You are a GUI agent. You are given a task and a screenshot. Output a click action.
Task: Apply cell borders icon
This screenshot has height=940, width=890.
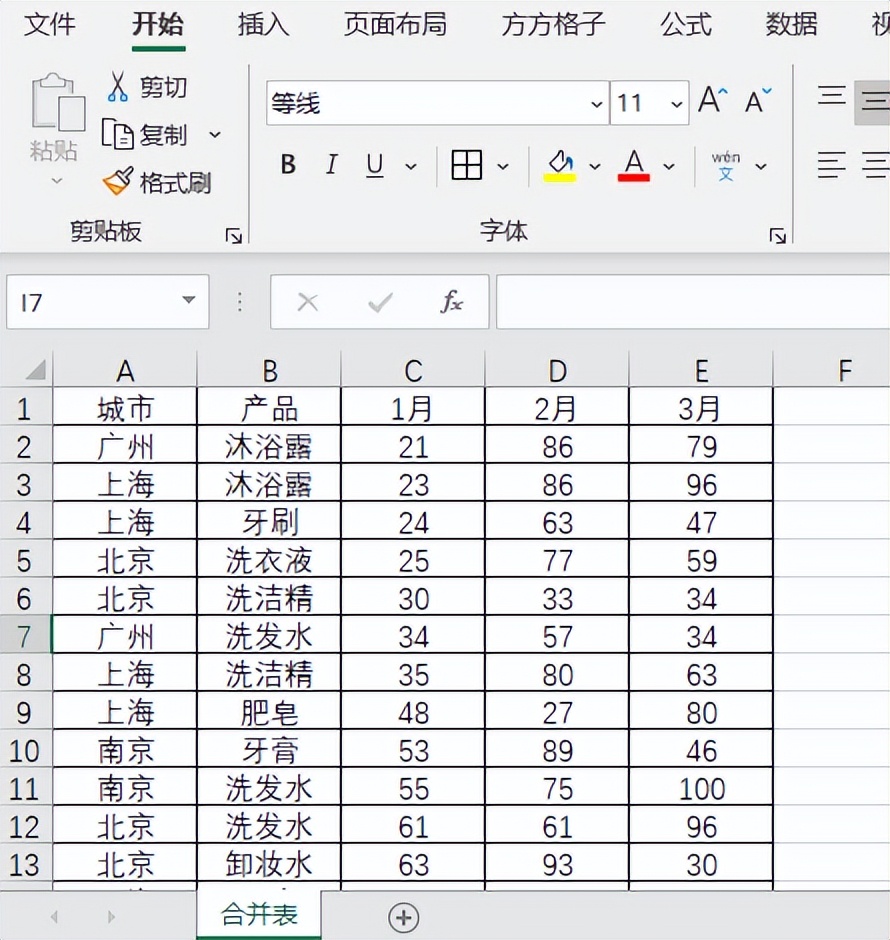466,166
